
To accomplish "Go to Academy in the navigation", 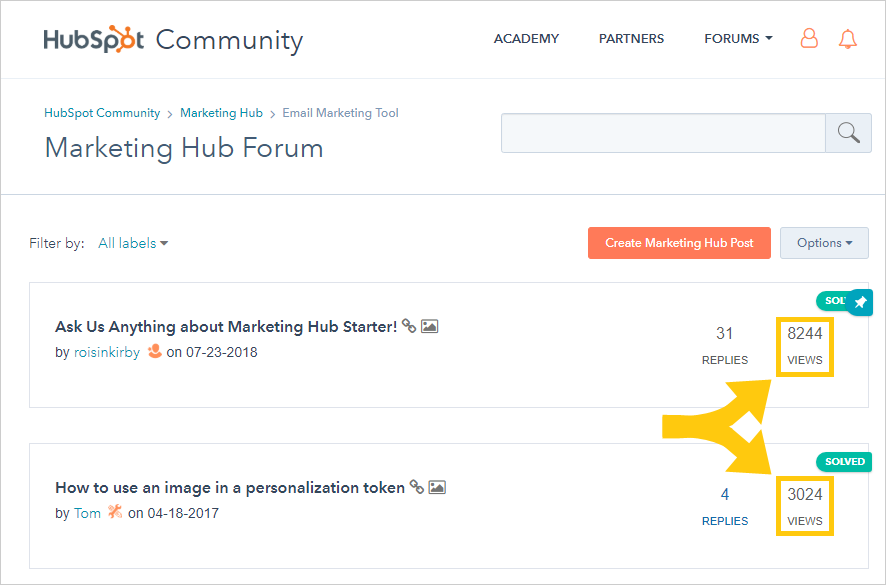I will (526, 39).
